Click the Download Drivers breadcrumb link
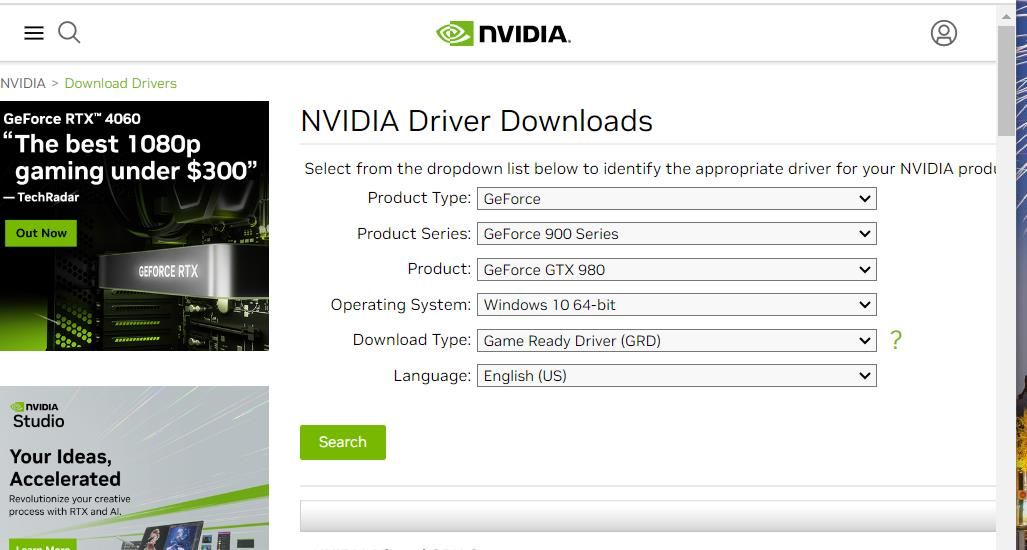Image resolution: width=1027 pixels, height=550 pixels. (x=121, y=83)
